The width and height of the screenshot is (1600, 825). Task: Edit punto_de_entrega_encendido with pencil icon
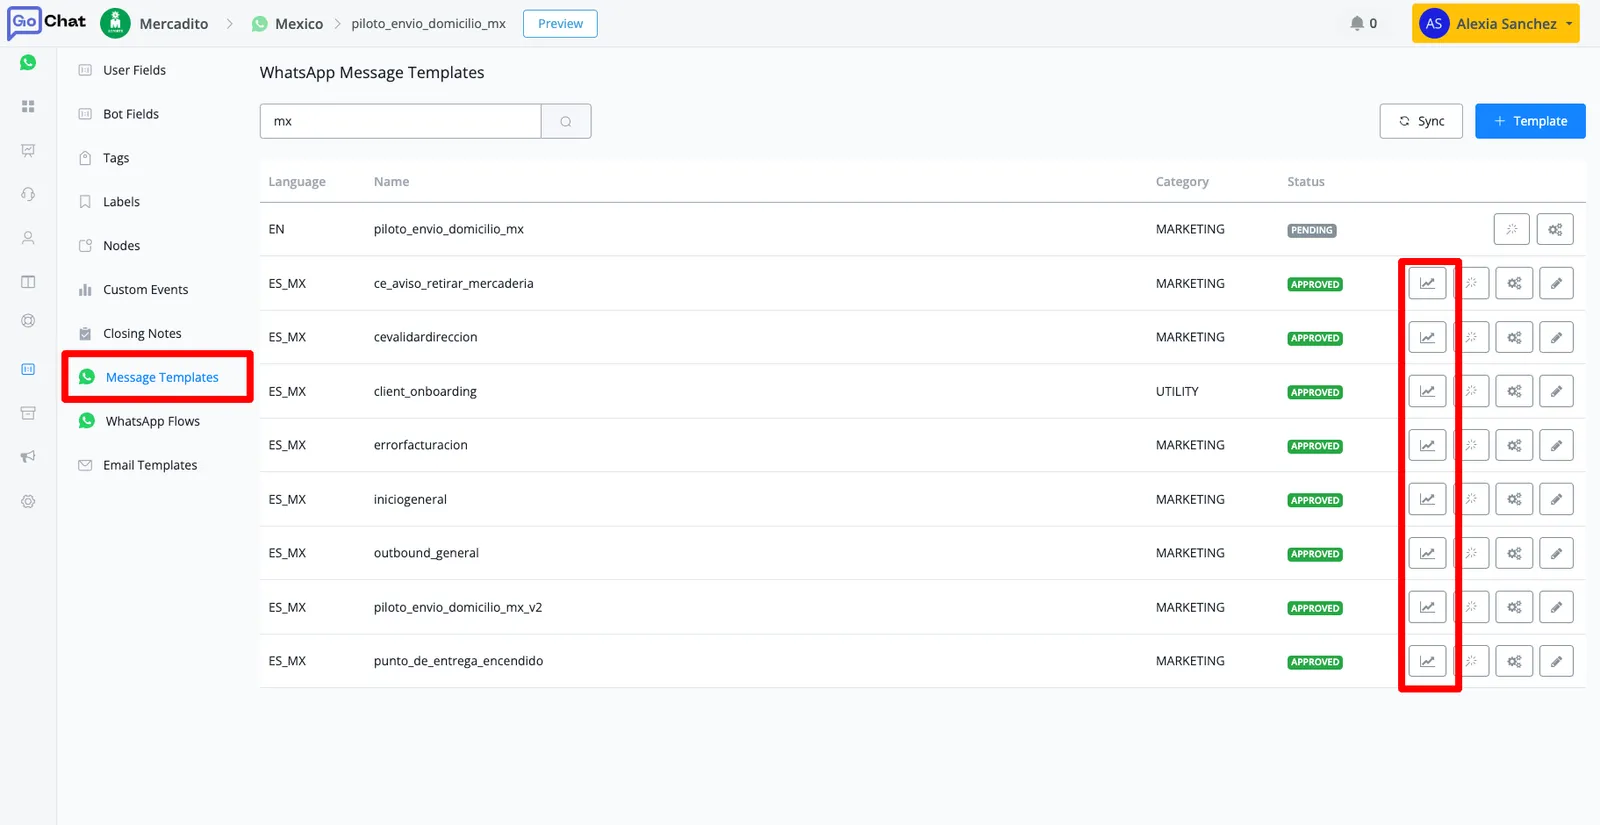click(x=1556, y=661)
